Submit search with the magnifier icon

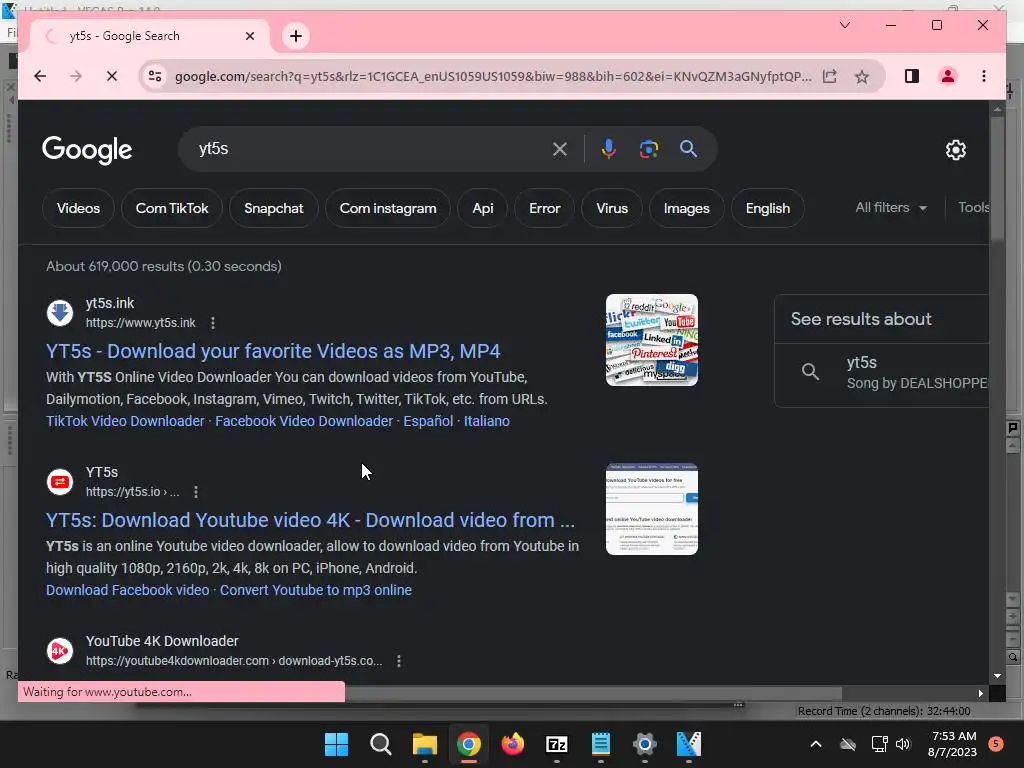(x=688, y=149)
